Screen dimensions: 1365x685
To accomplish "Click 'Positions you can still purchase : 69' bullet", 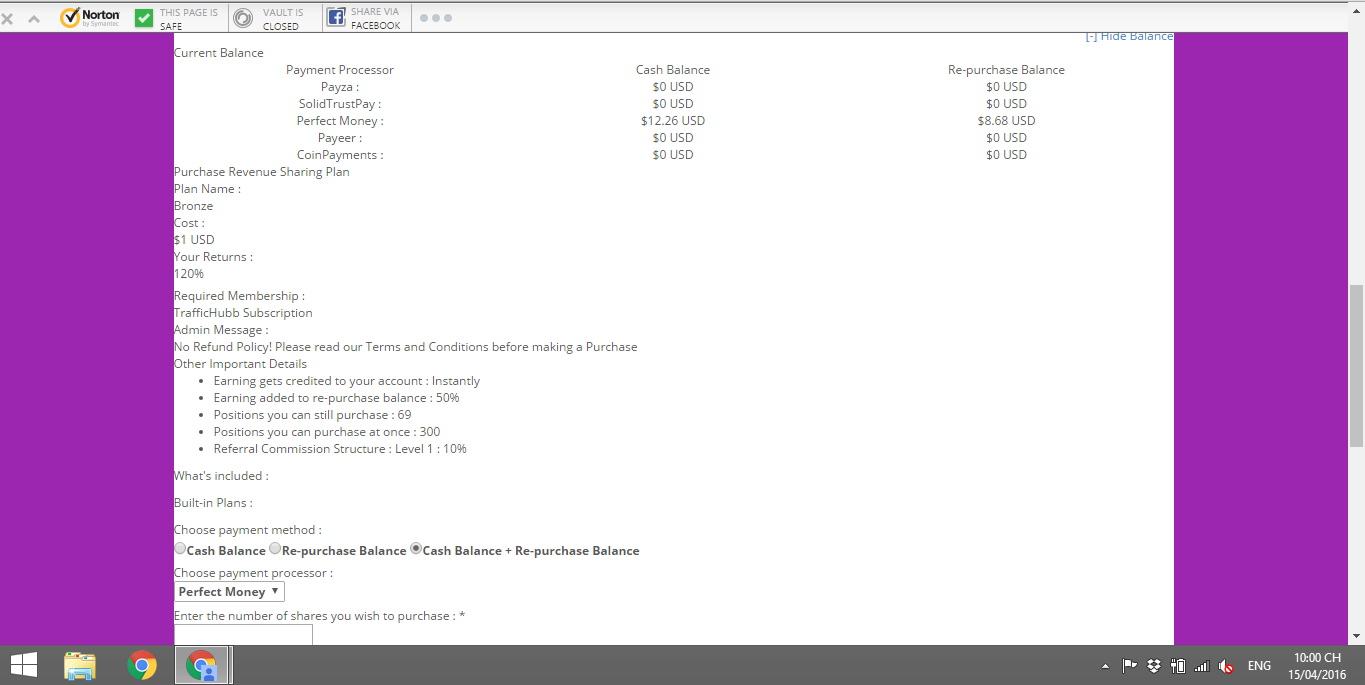I will [x=312, y=415].
